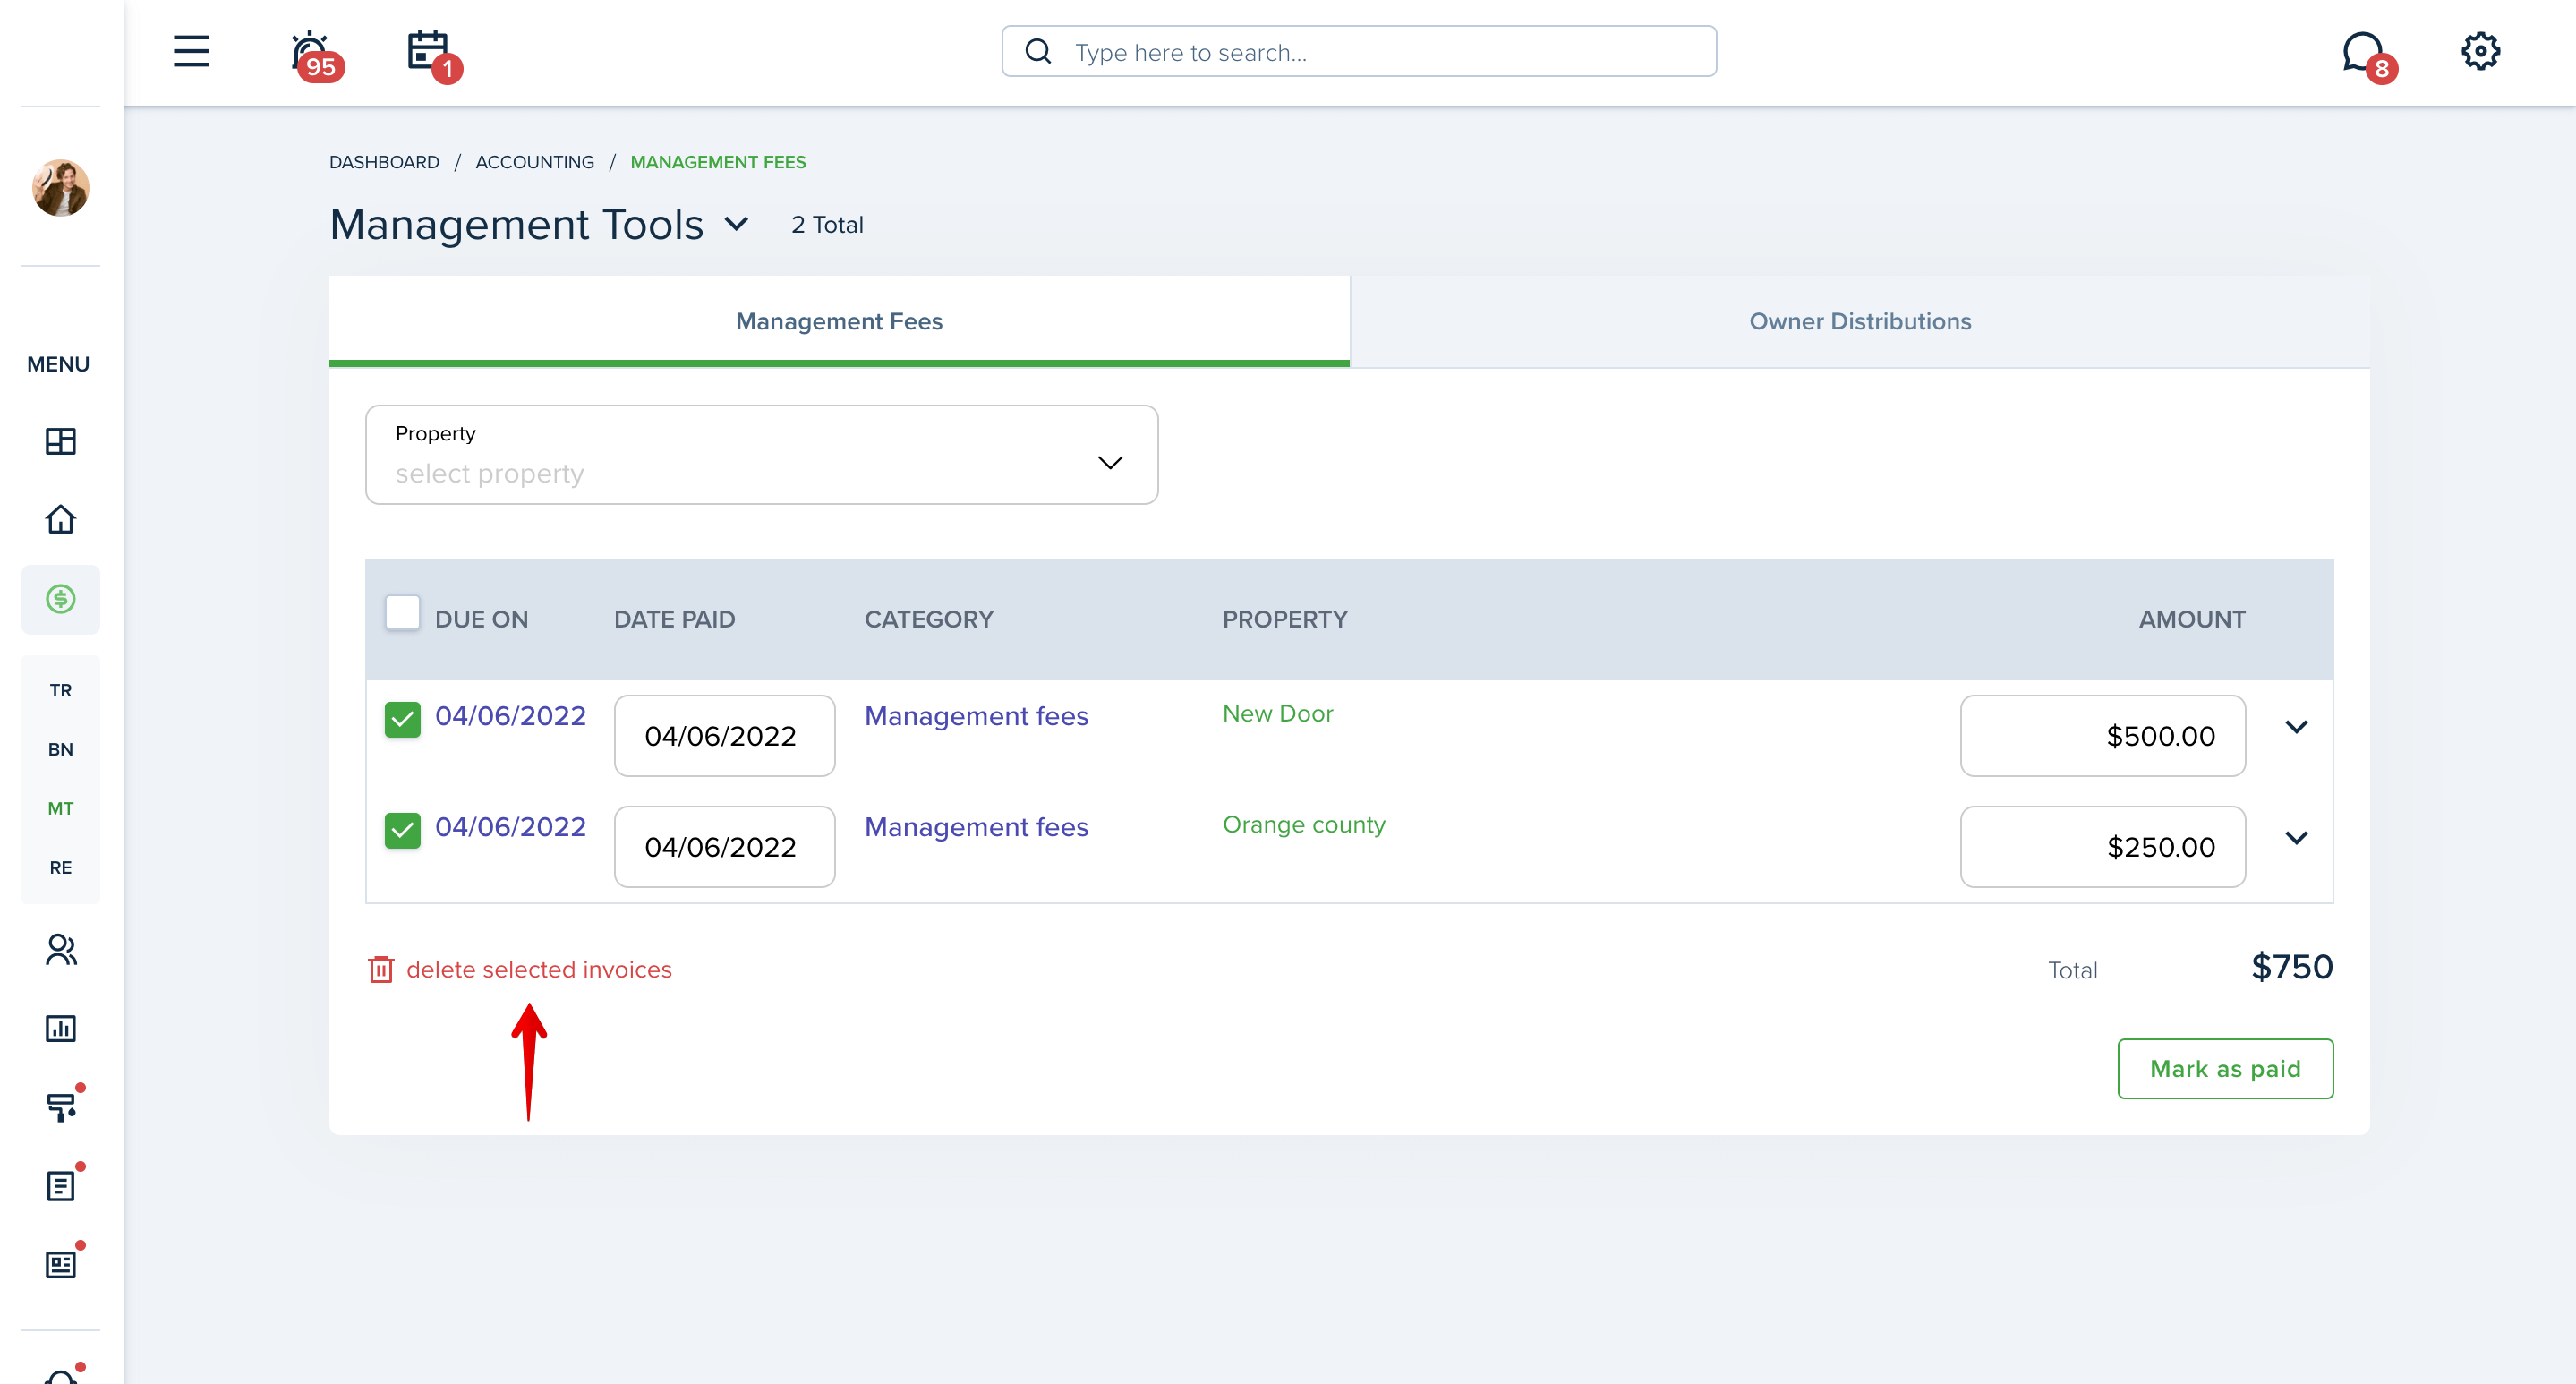Open the maintenance paint roller icon
Viewport: 2576px width, 1384px height.
point(61,1106)
